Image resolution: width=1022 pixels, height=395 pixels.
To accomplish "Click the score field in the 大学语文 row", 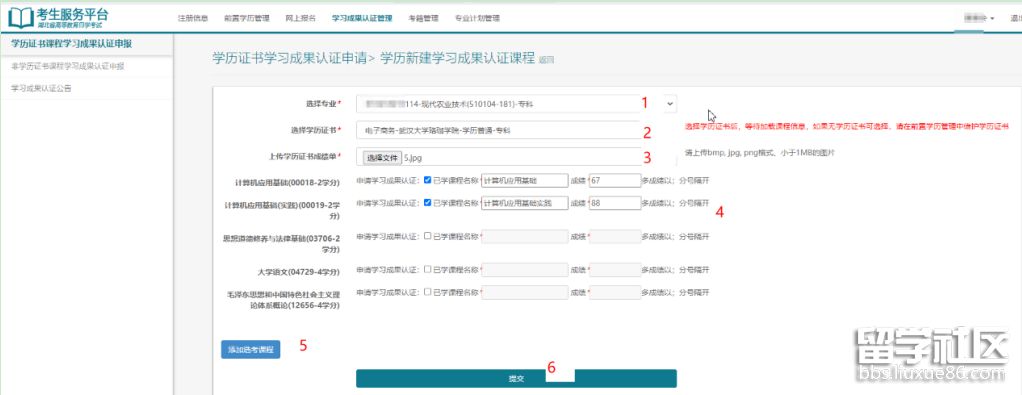I will pyautogui.click(x=615, y=269).
